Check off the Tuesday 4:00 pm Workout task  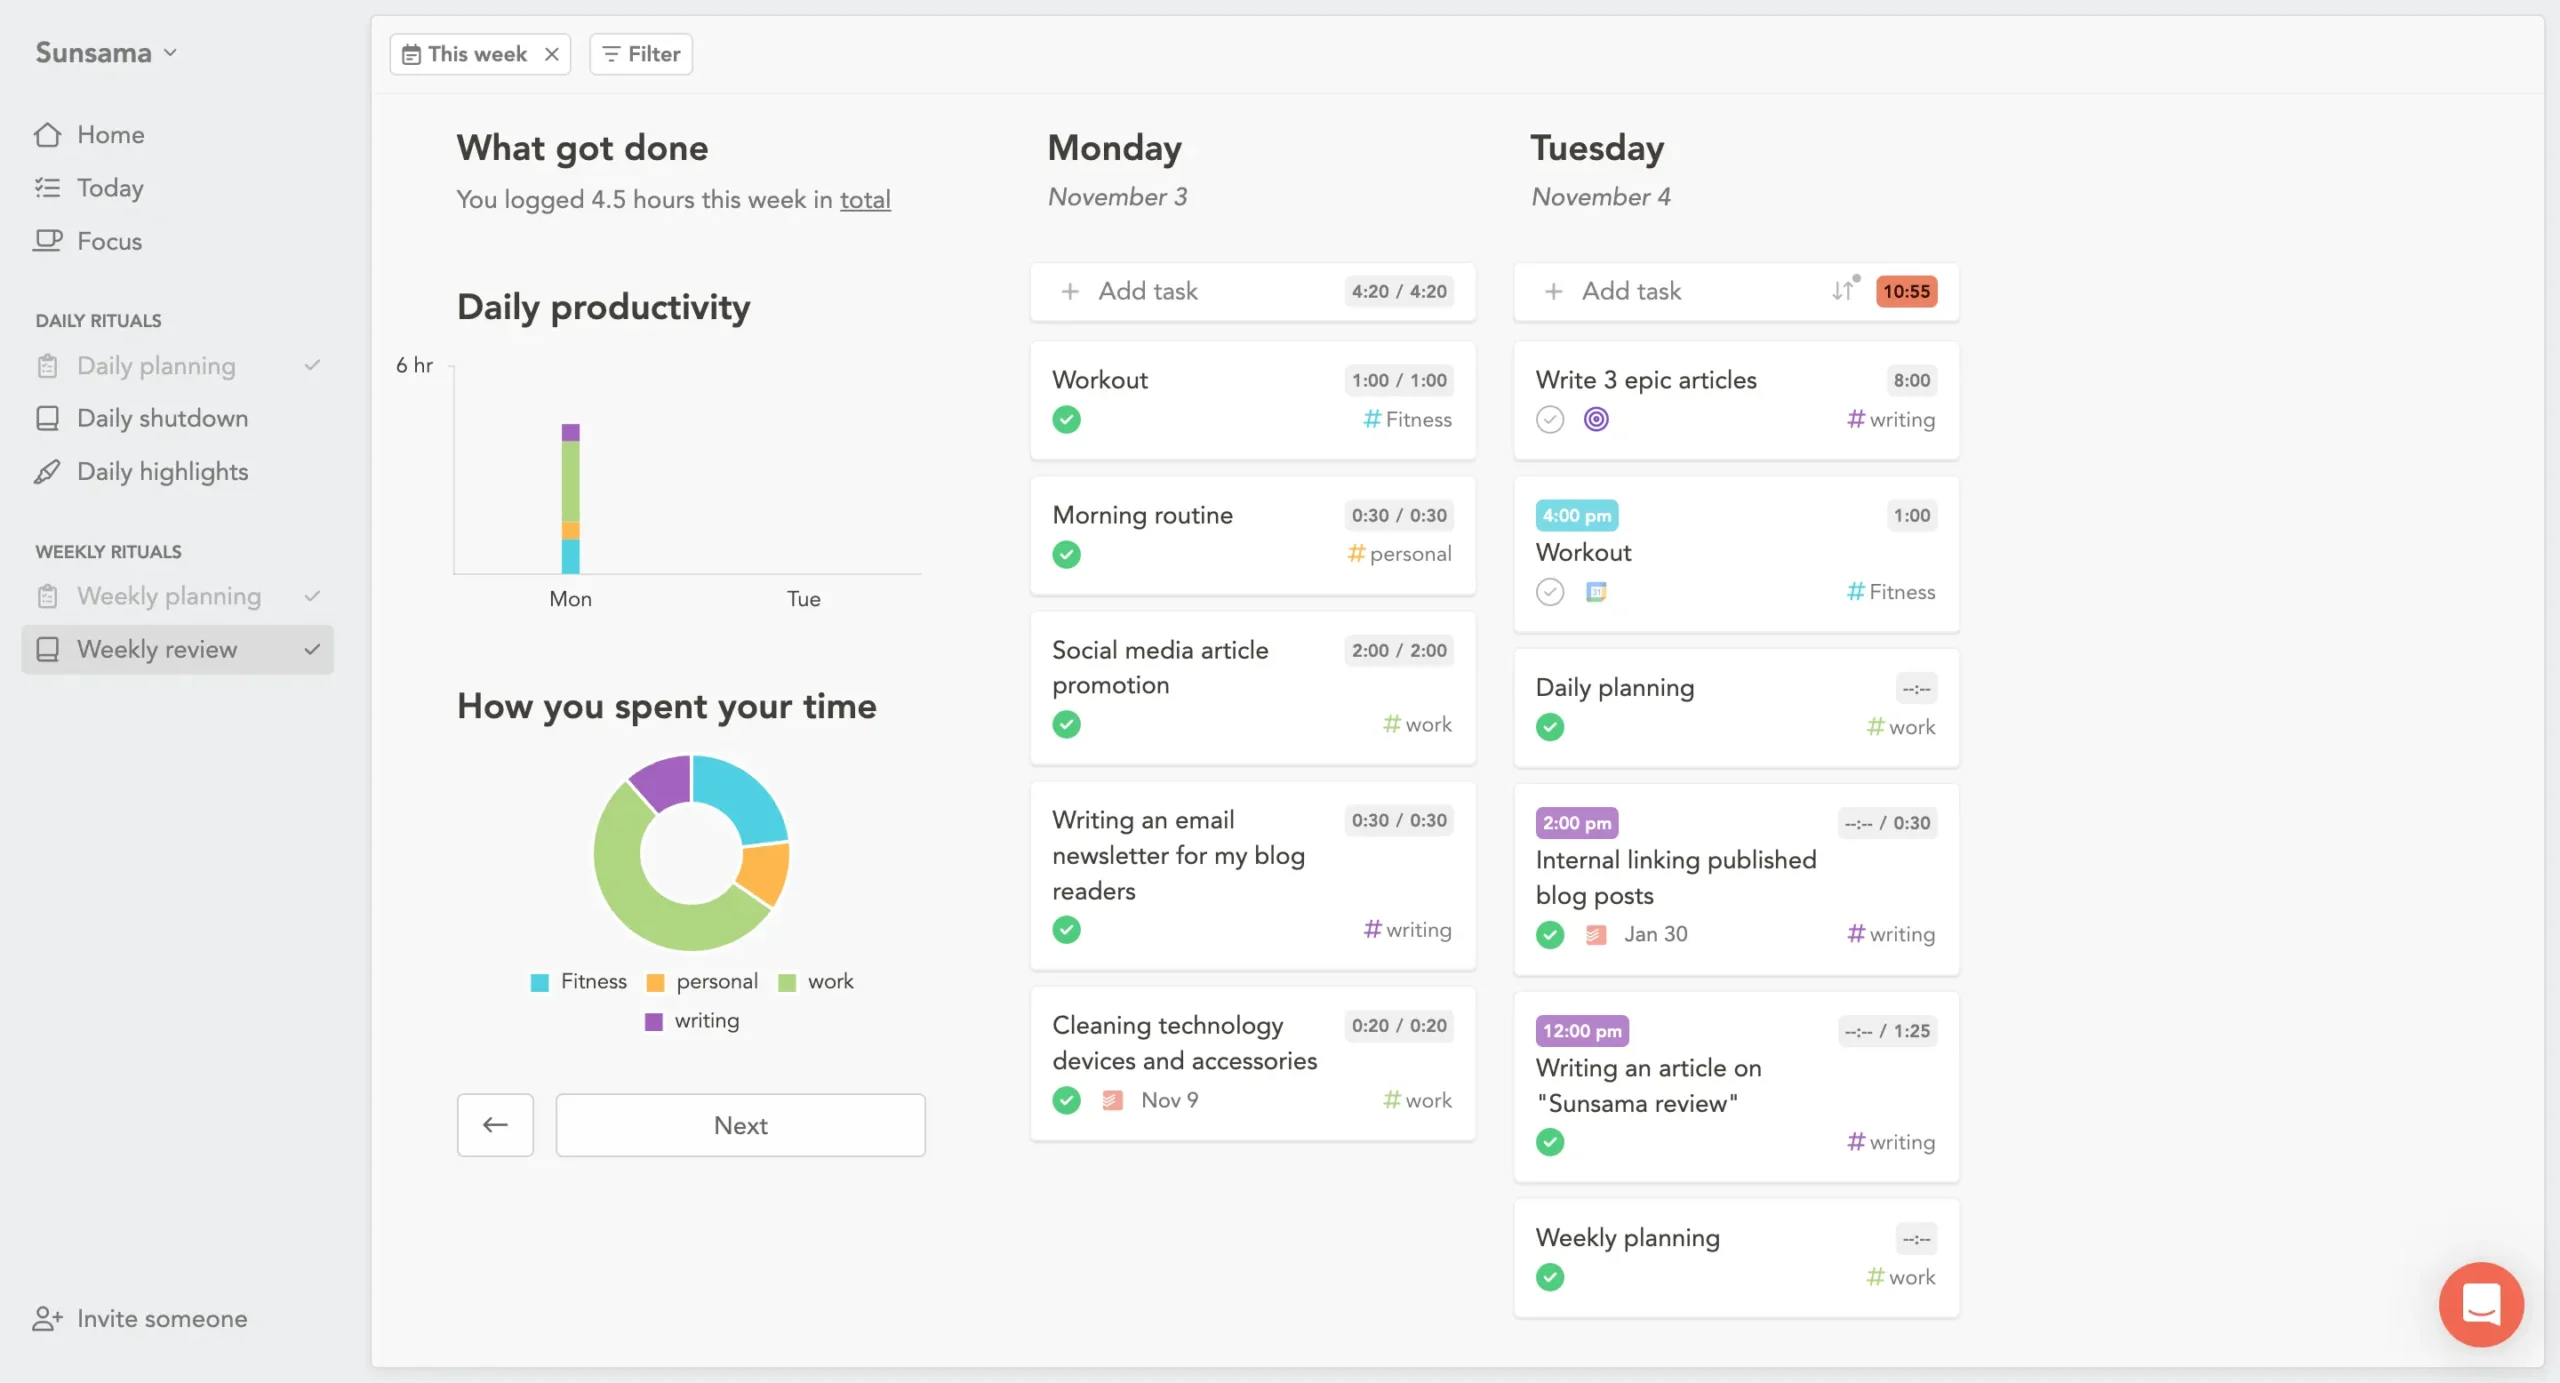click(x=1549, y=592)
